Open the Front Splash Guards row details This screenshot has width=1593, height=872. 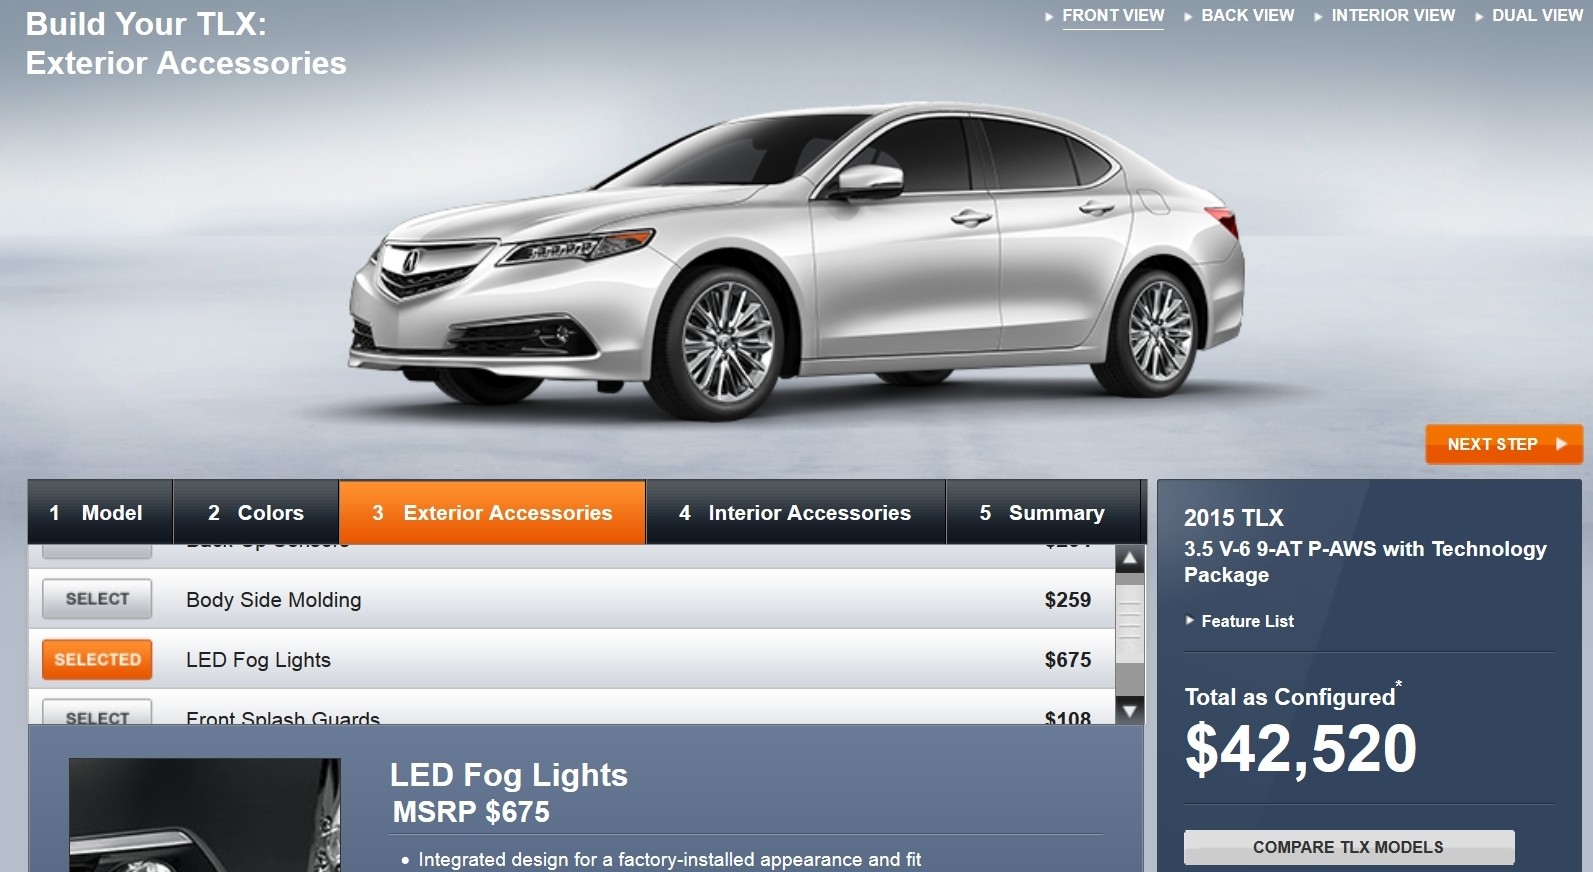[x=571, y=708]
